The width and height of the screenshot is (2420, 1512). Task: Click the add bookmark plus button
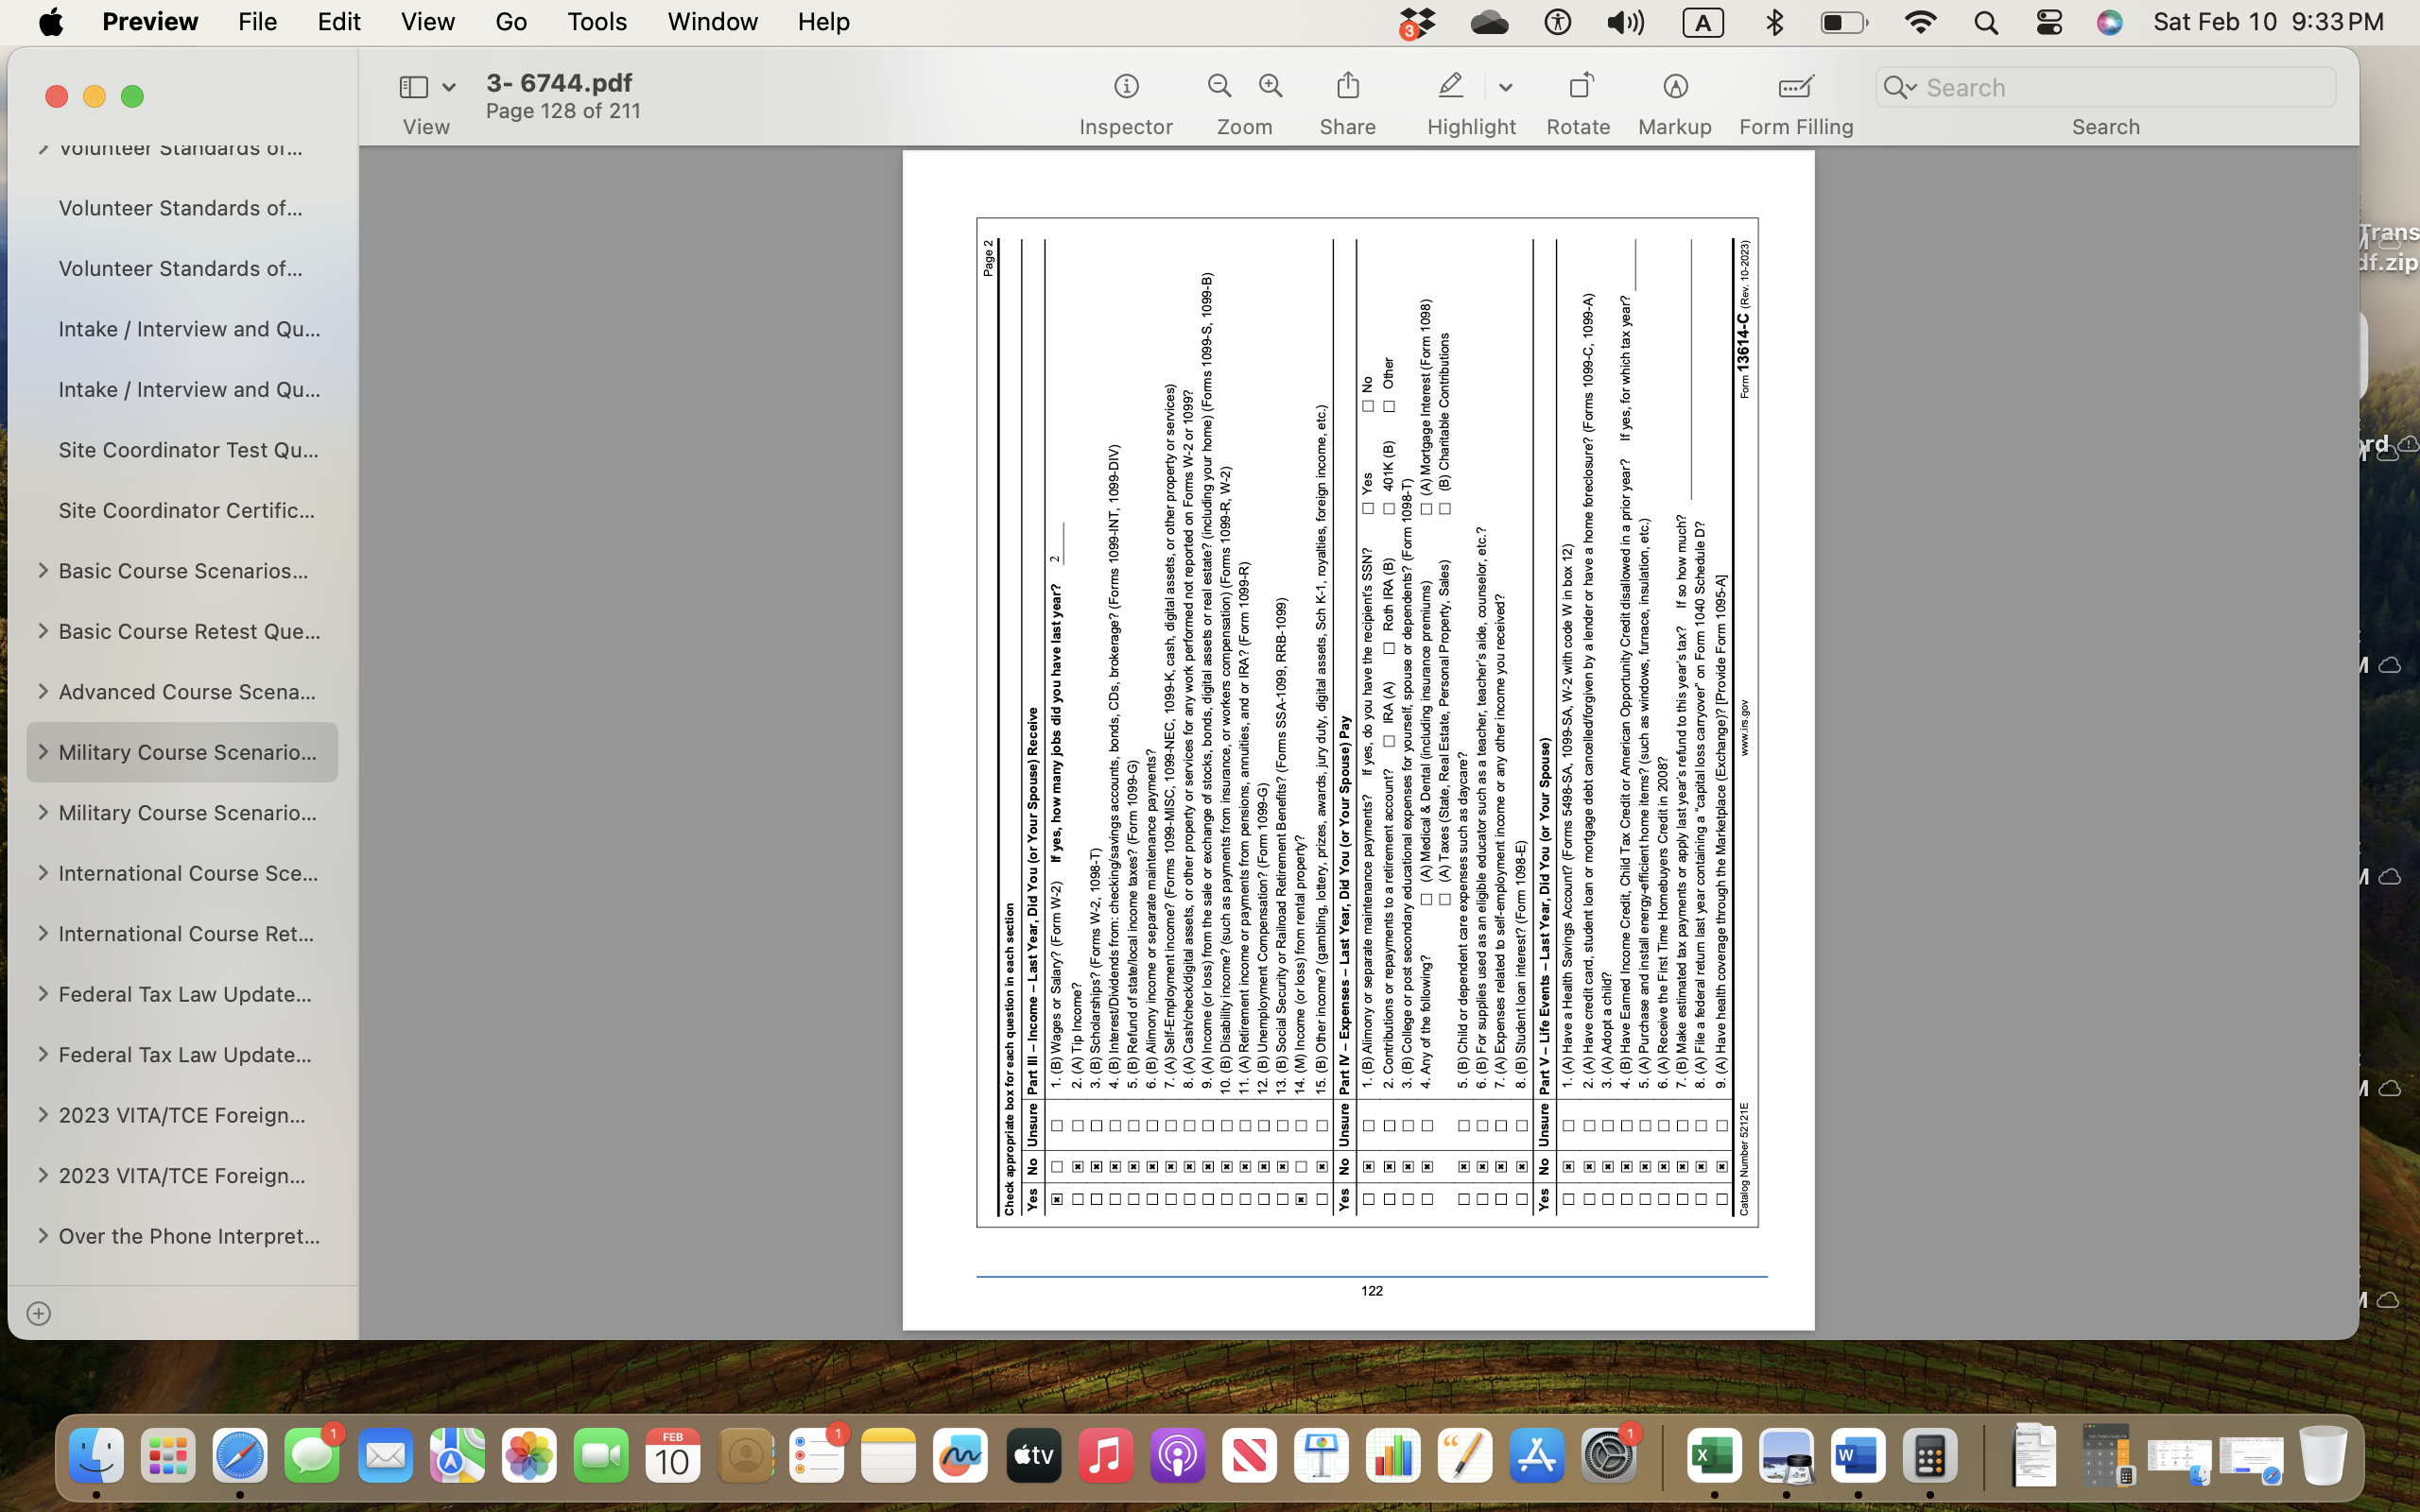pos(40,1313)
